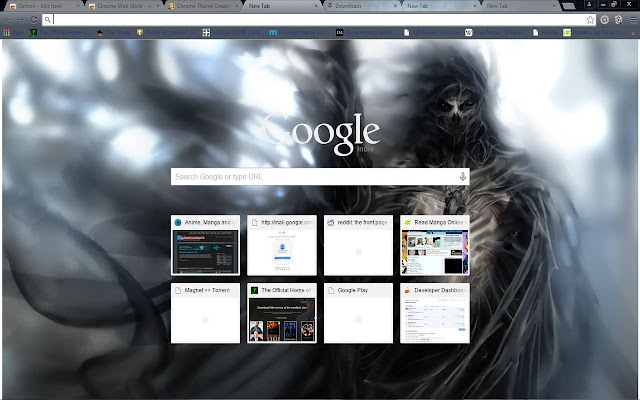Open the bookmark with the grid-pattern icon
The height and width of the screenshot is (400, 640).
coord(231,33)
